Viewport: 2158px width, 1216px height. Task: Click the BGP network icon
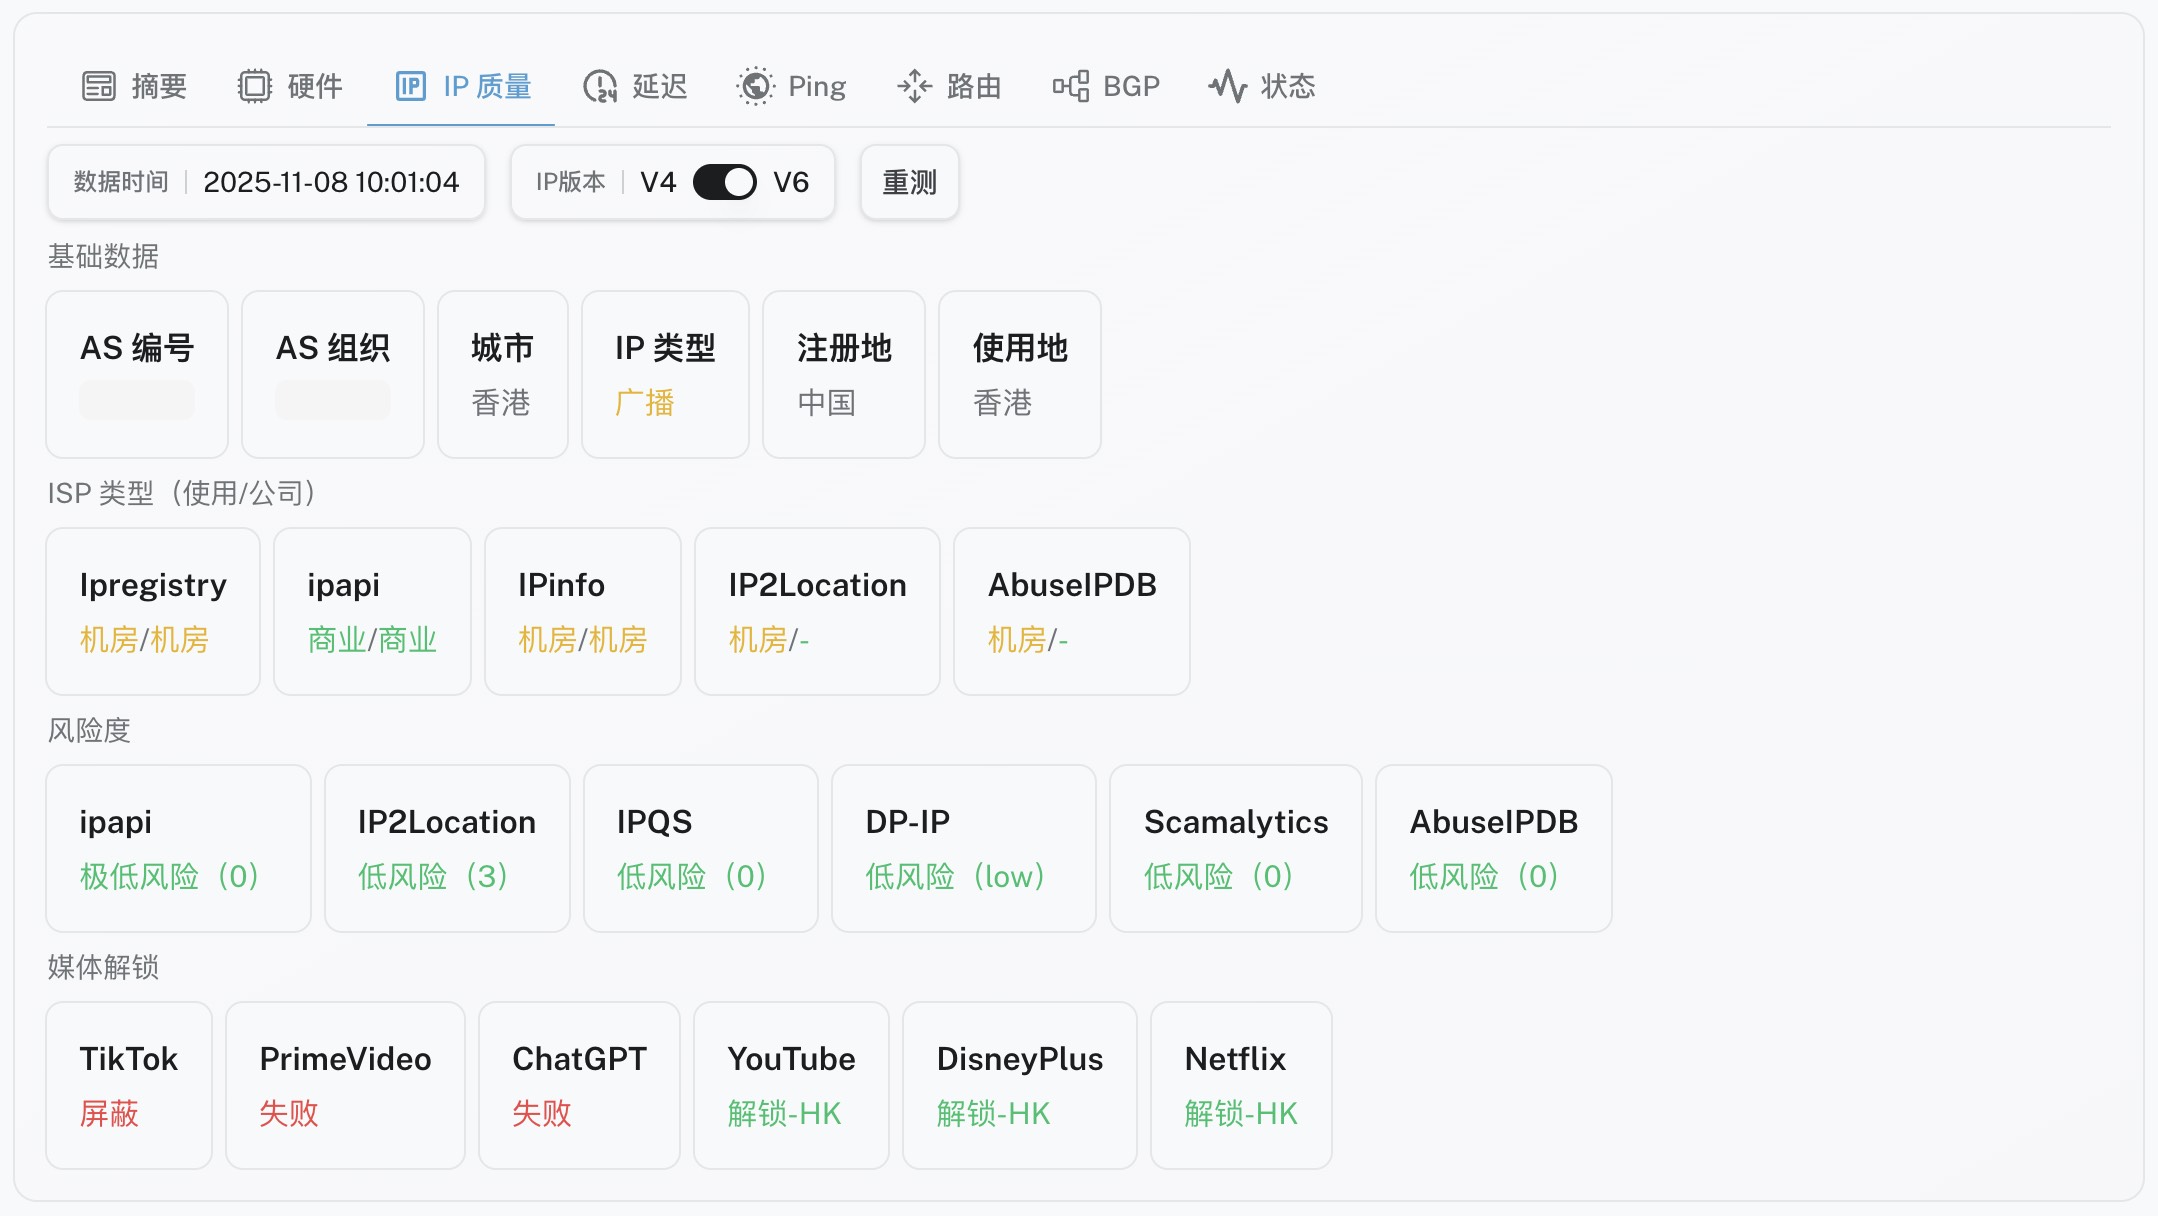(x=1070, y=86)
